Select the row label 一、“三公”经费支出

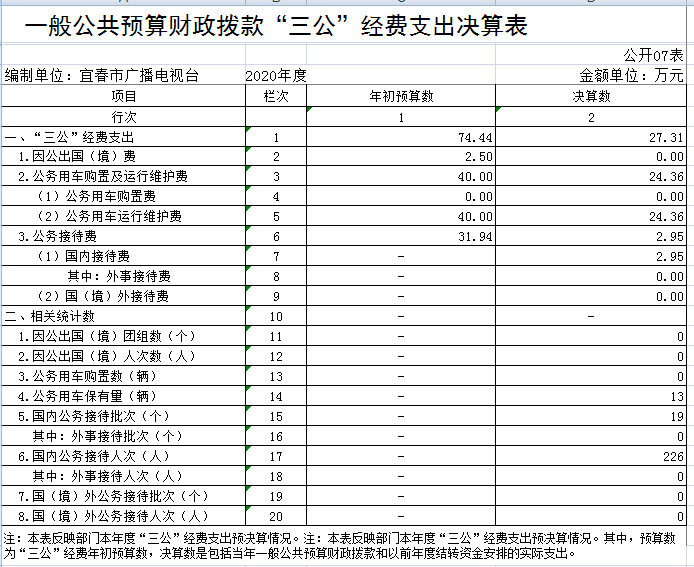69,137
